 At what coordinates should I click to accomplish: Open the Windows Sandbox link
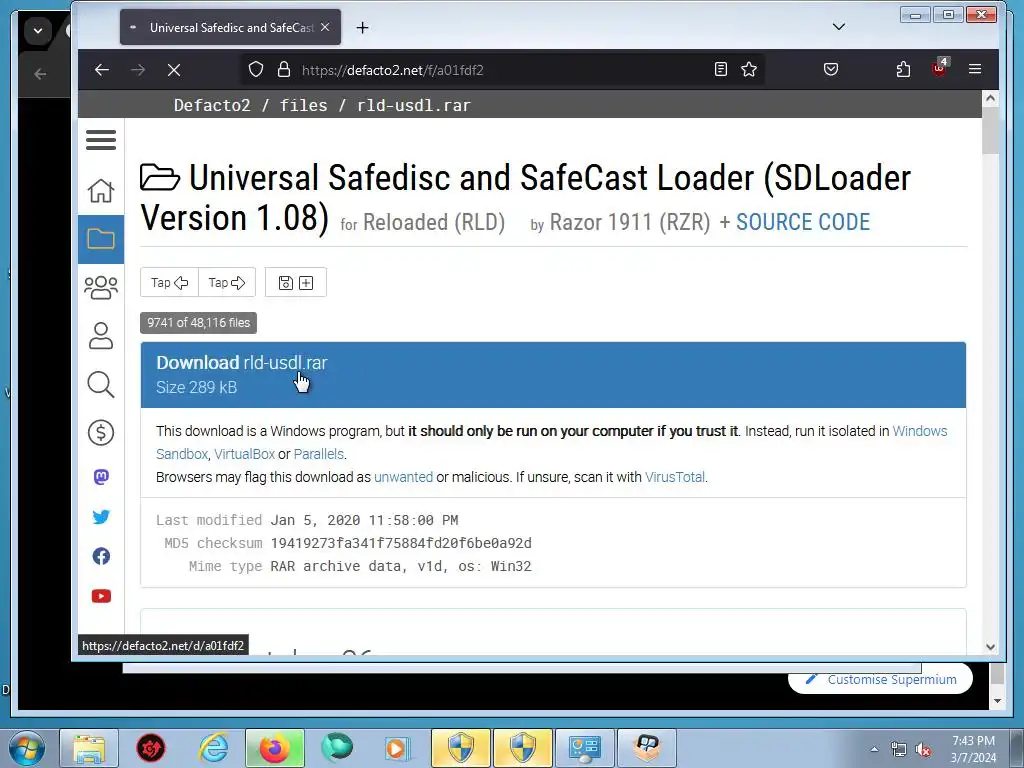[x=920, y=431]
